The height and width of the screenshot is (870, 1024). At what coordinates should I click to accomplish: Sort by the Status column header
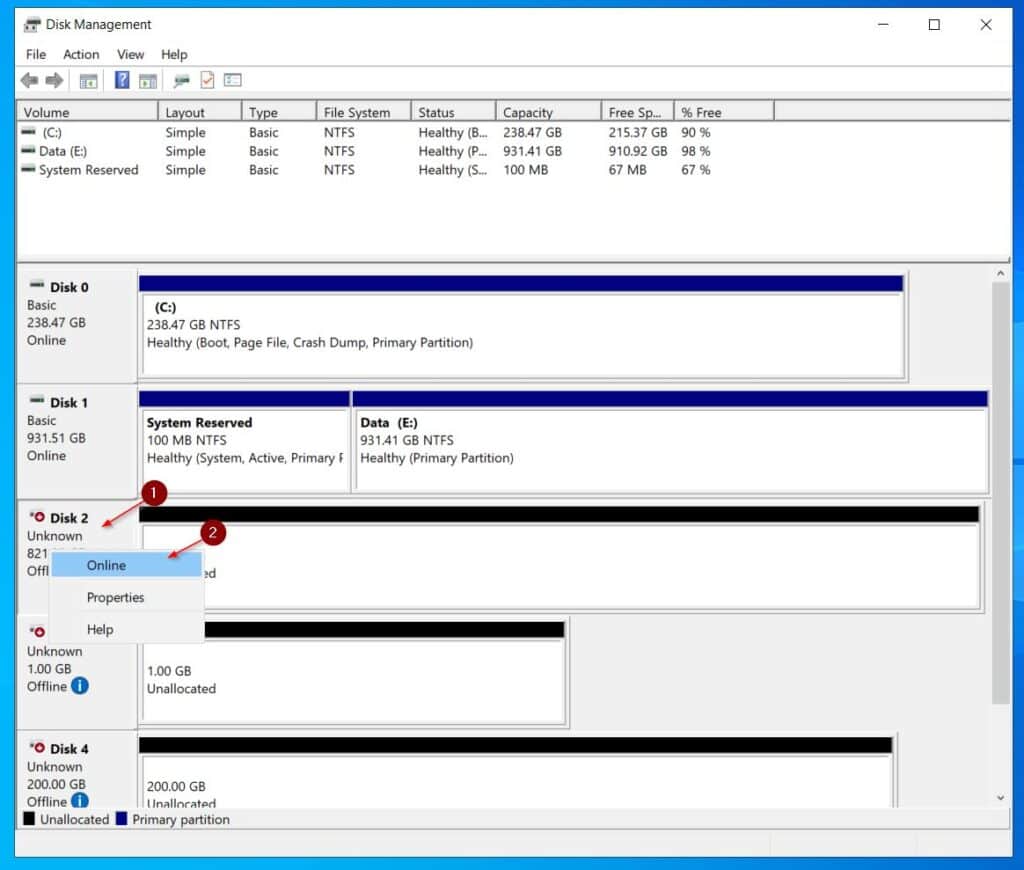453,112
